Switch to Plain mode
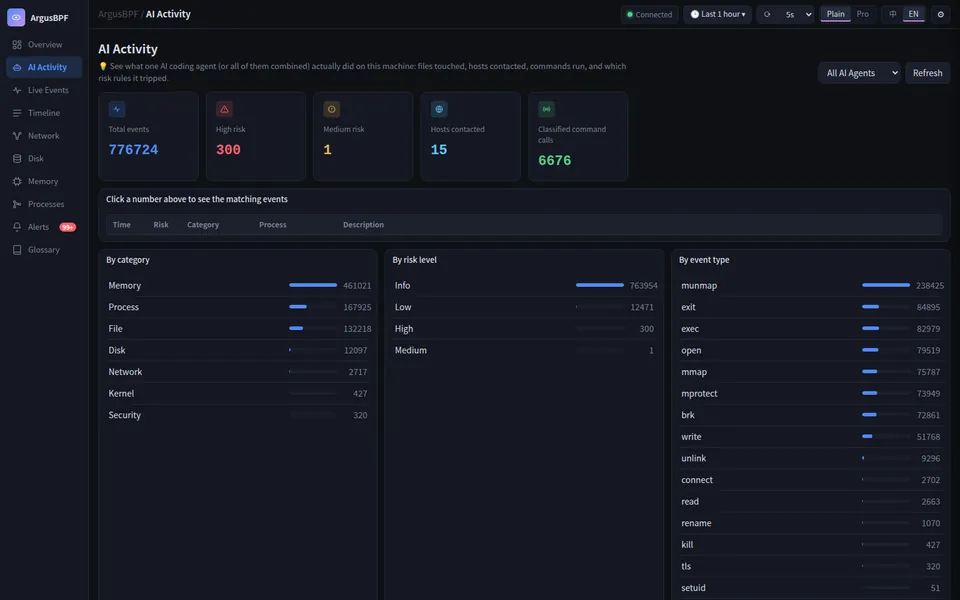This screenshot has width=960, height=600. click(835, 14)
